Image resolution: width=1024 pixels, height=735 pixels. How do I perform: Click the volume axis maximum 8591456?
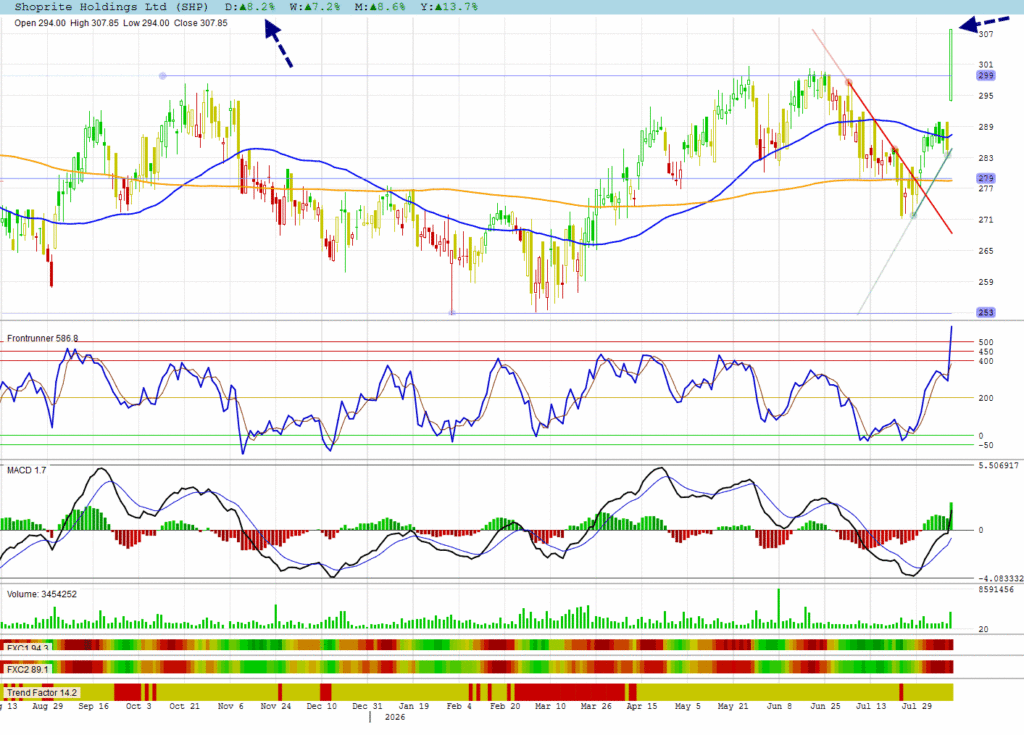coord(996,590)
